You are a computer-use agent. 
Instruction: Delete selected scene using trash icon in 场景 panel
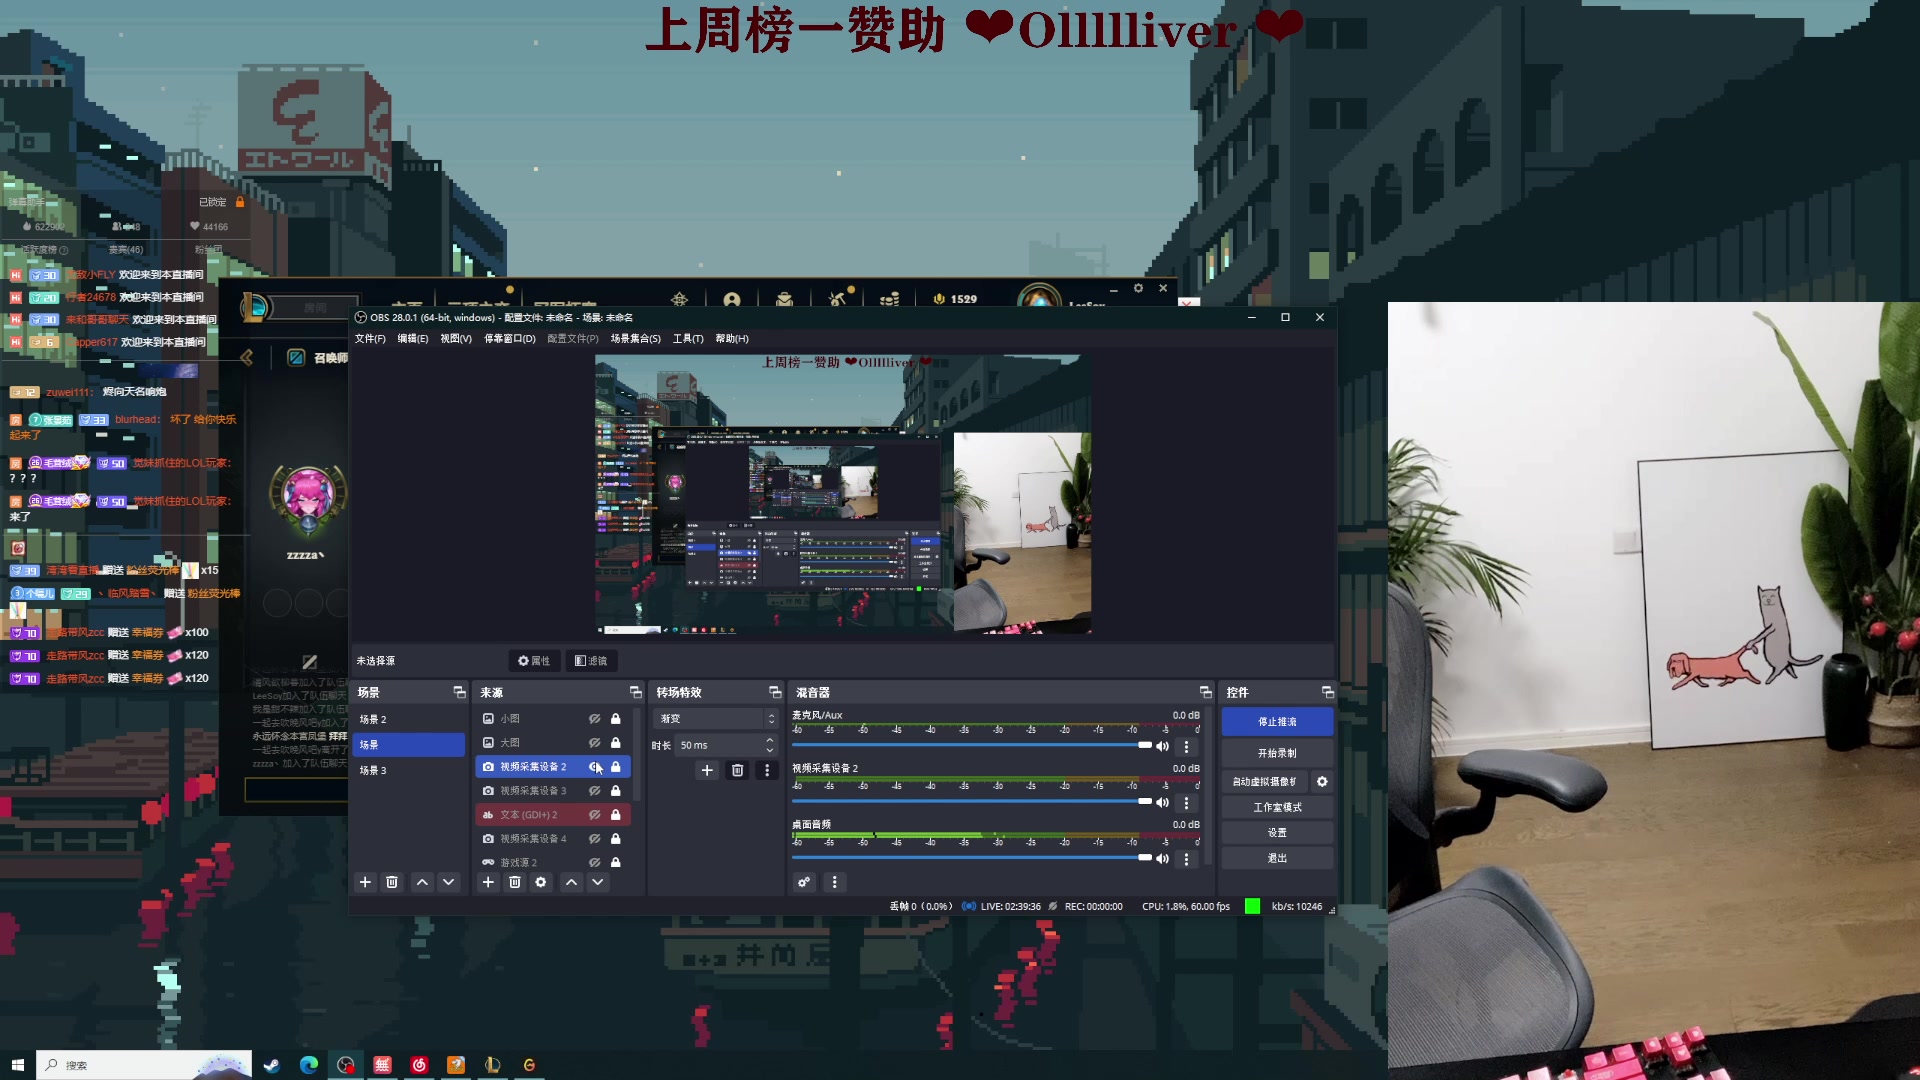tap(392, 882)
